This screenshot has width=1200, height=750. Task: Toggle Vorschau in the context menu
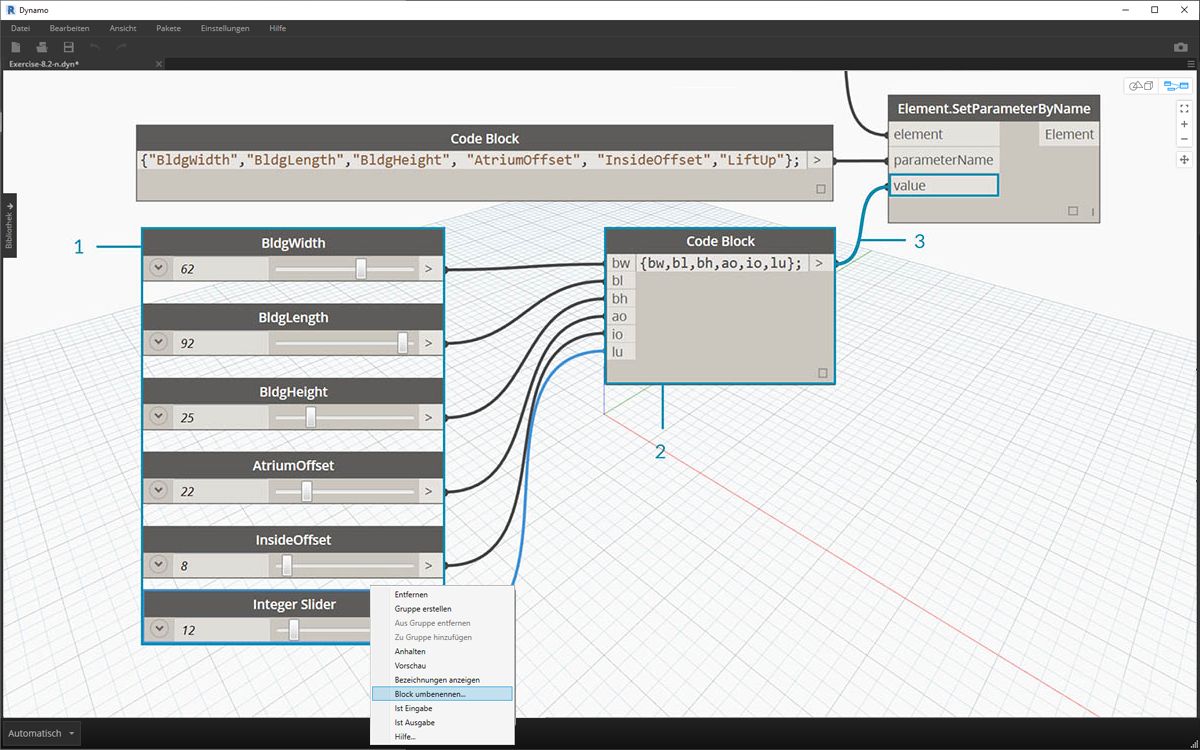(x=442, y=665)
